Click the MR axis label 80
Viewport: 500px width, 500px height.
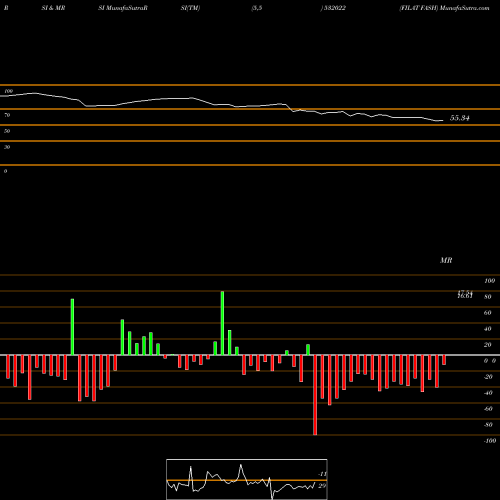tap(488, 297)
